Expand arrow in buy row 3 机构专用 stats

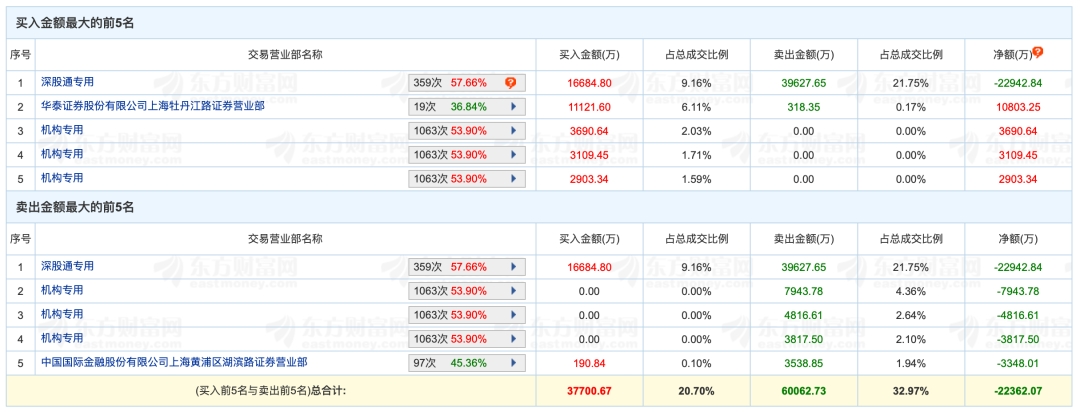(513, 131)
